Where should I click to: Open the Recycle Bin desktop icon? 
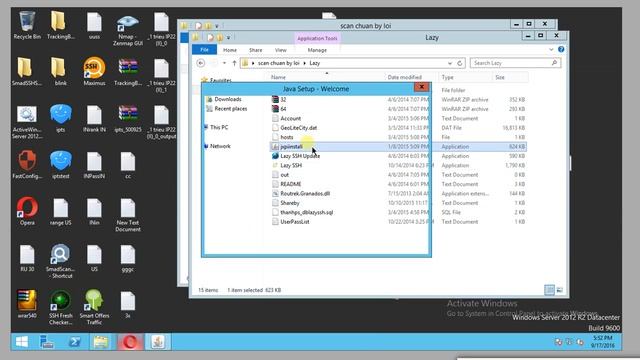(x=27, y=25)
